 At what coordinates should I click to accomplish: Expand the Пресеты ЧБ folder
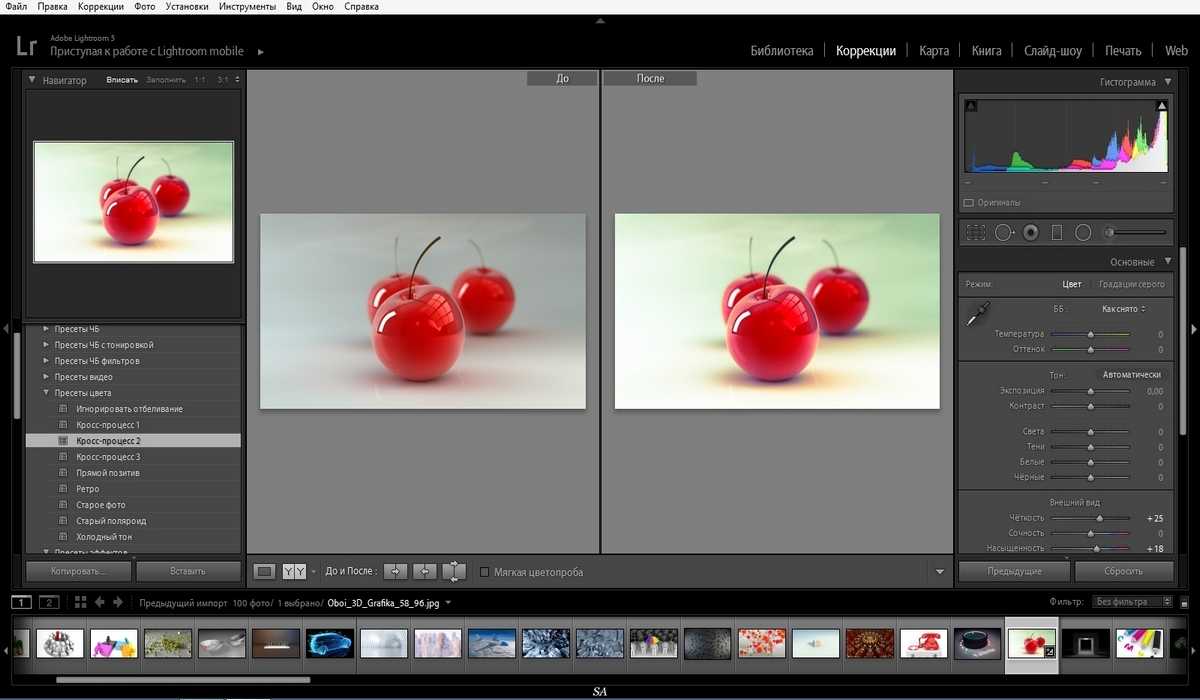(x=46, y=329)
